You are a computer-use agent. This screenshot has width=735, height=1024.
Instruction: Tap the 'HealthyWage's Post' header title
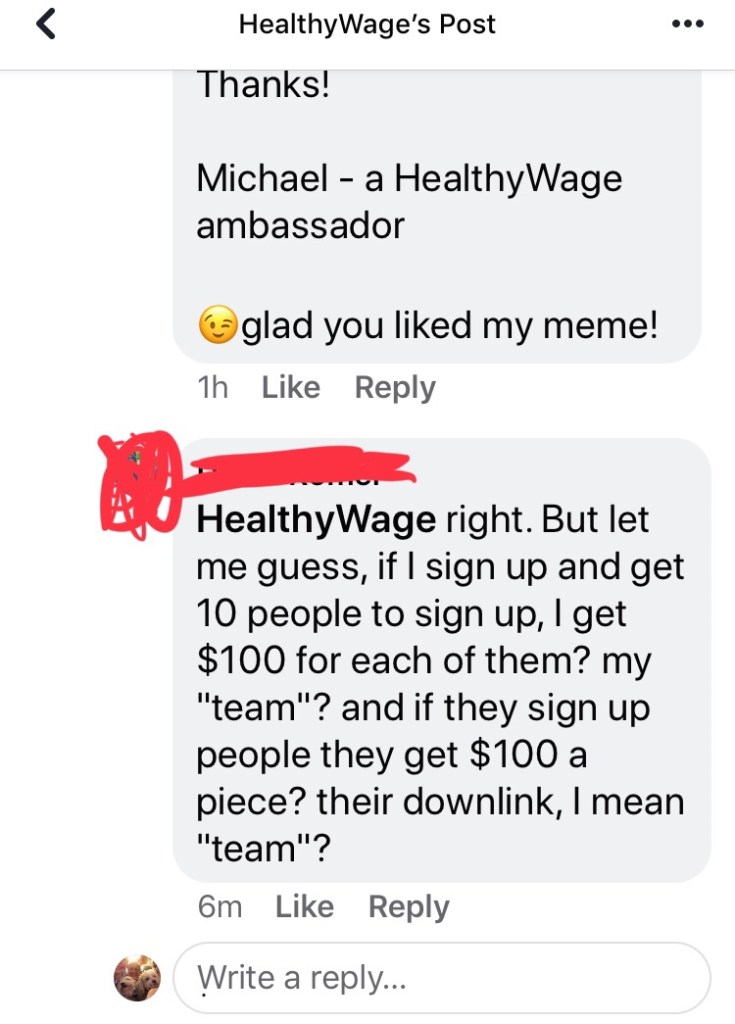coord(367,24)
